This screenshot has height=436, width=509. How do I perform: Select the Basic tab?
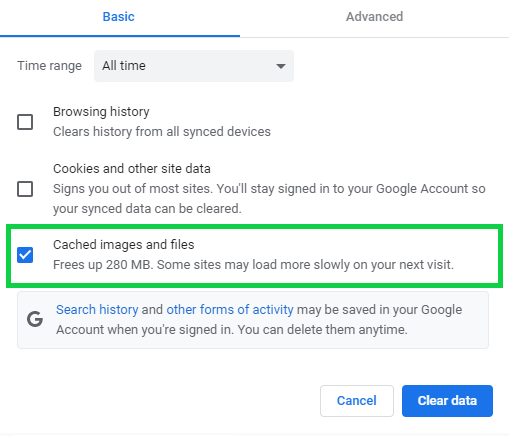point(119,17)
